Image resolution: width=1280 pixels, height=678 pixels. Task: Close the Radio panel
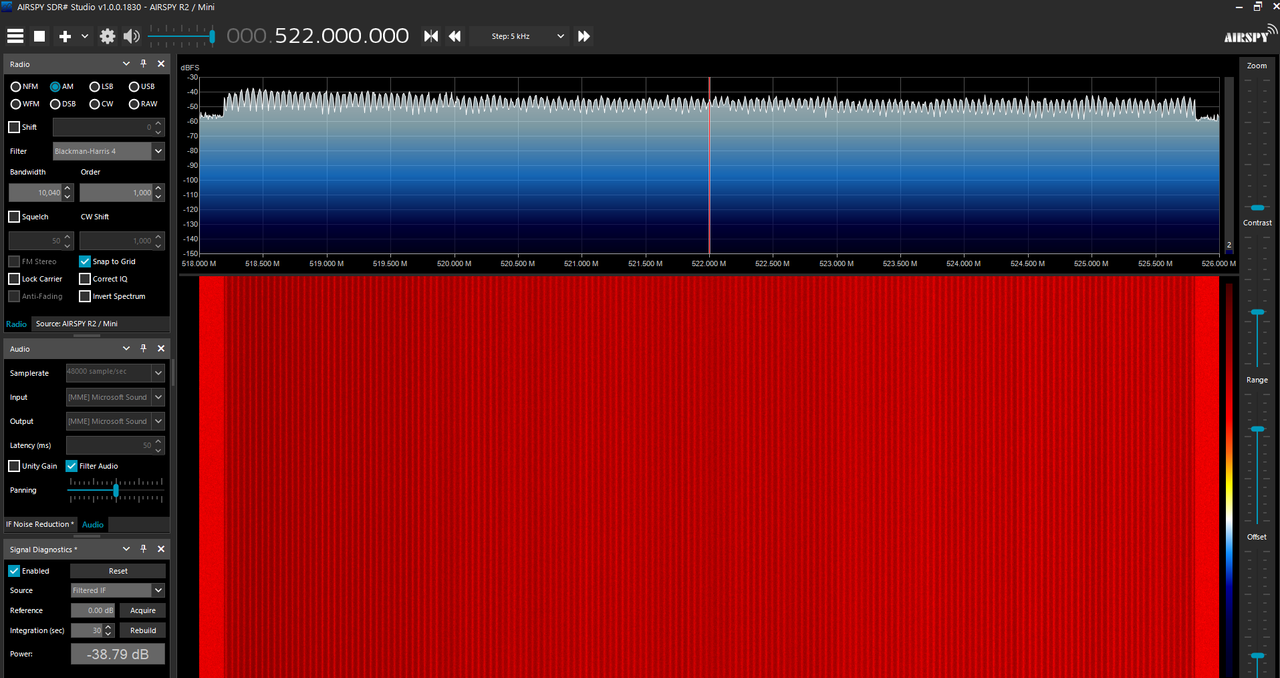coord(161,64)
